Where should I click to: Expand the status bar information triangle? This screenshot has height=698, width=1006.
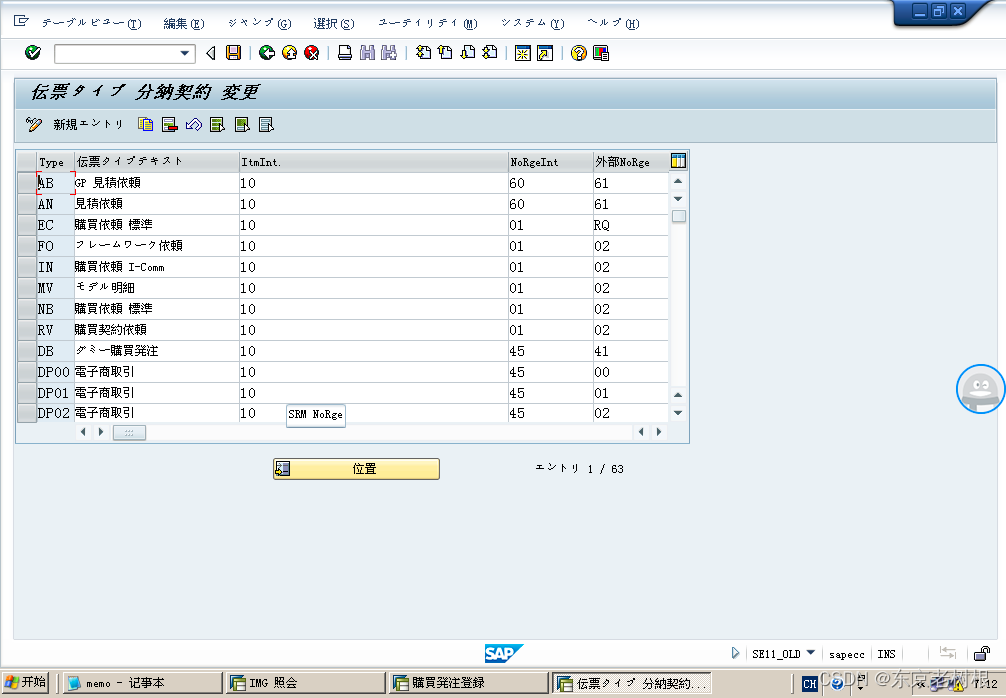[x=735, y=653]
